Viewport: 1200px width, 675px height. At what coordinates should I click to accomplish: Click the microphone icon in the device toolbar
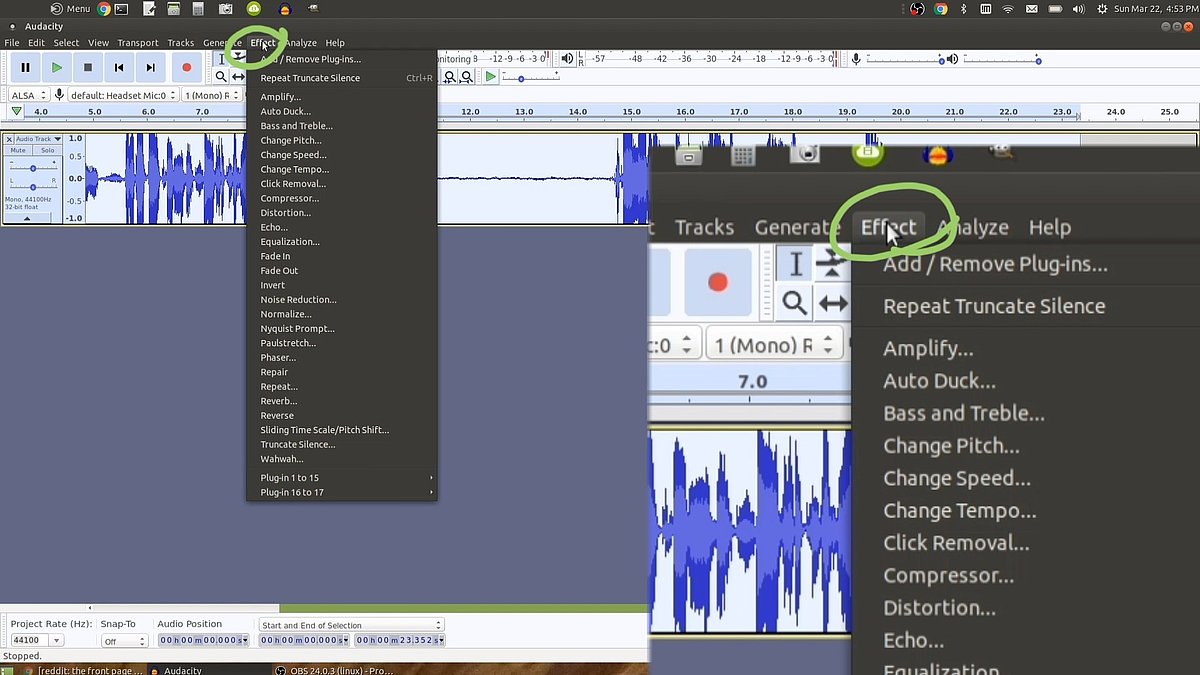(x=59, y=95)
